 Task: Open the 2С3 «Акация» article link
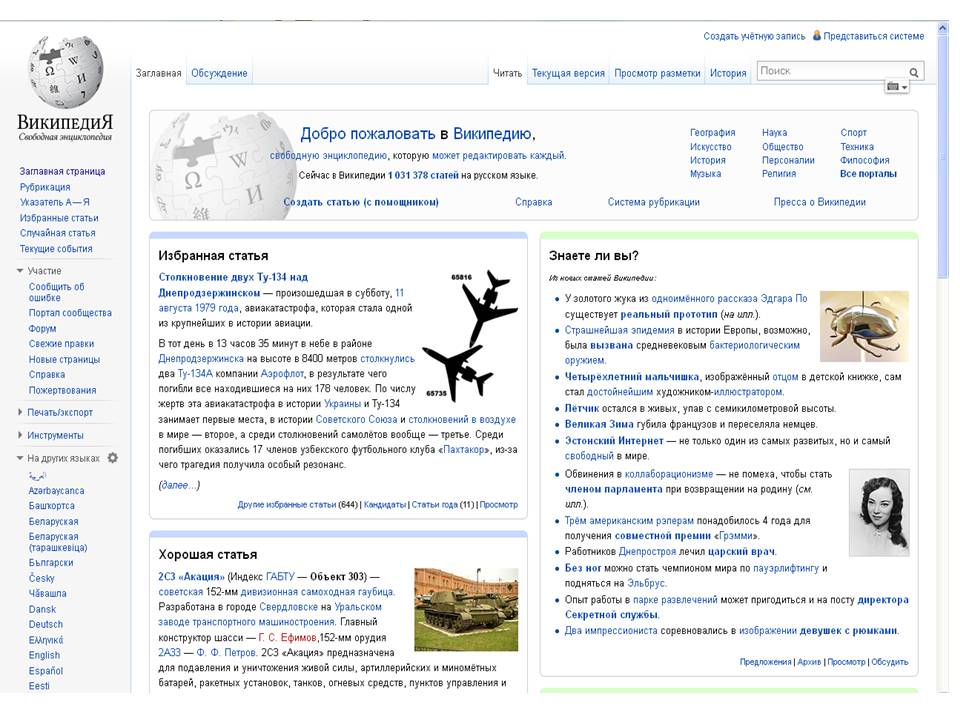pyautogui.click(x=191, y=576)
